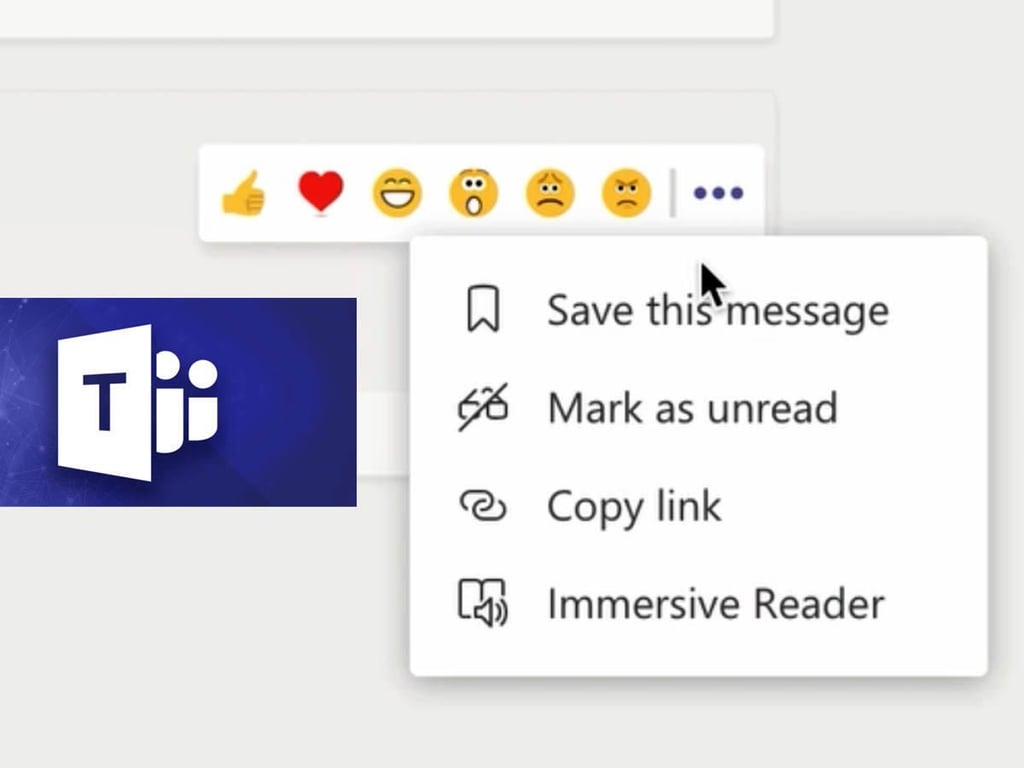React with the sad face emoji
The image size is (1024, 768).
click(550, 193)
